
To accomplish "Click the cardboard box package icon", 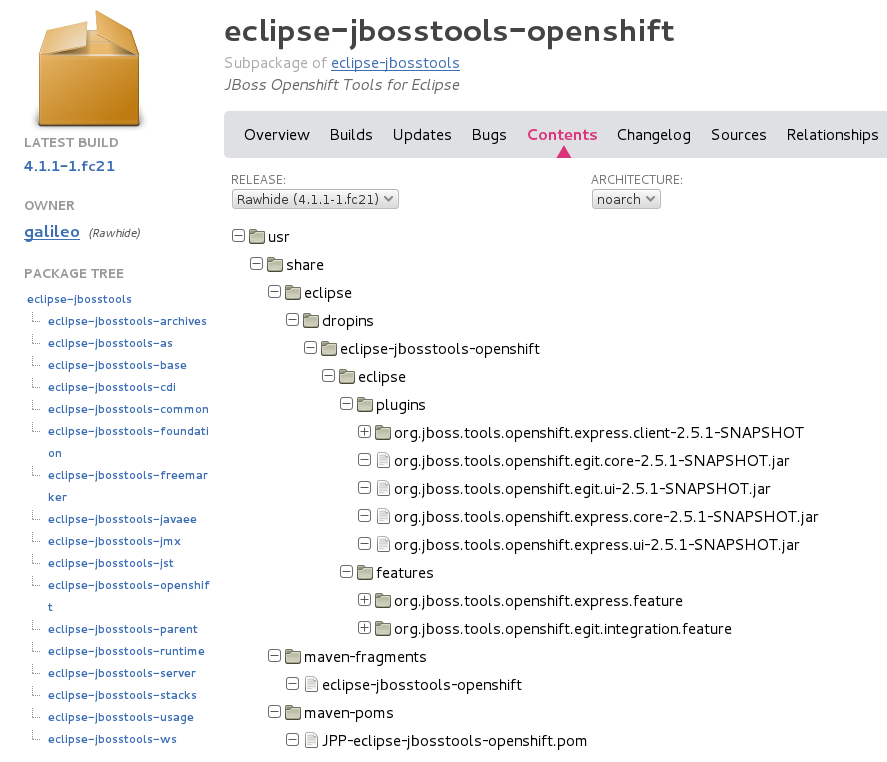I will pyautogui.click(x=89, y=68).
